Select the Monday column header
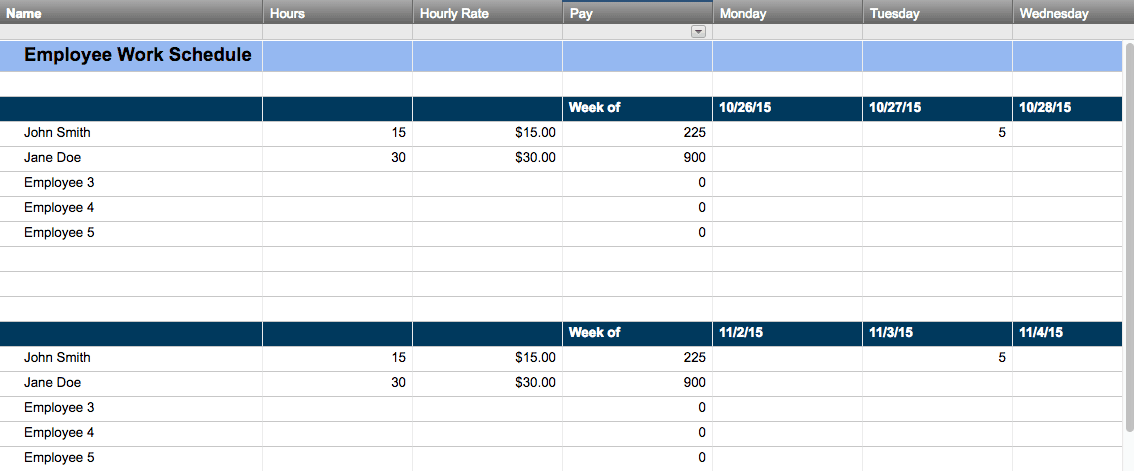The image size is (1134, 471). [x=788, y=13]
